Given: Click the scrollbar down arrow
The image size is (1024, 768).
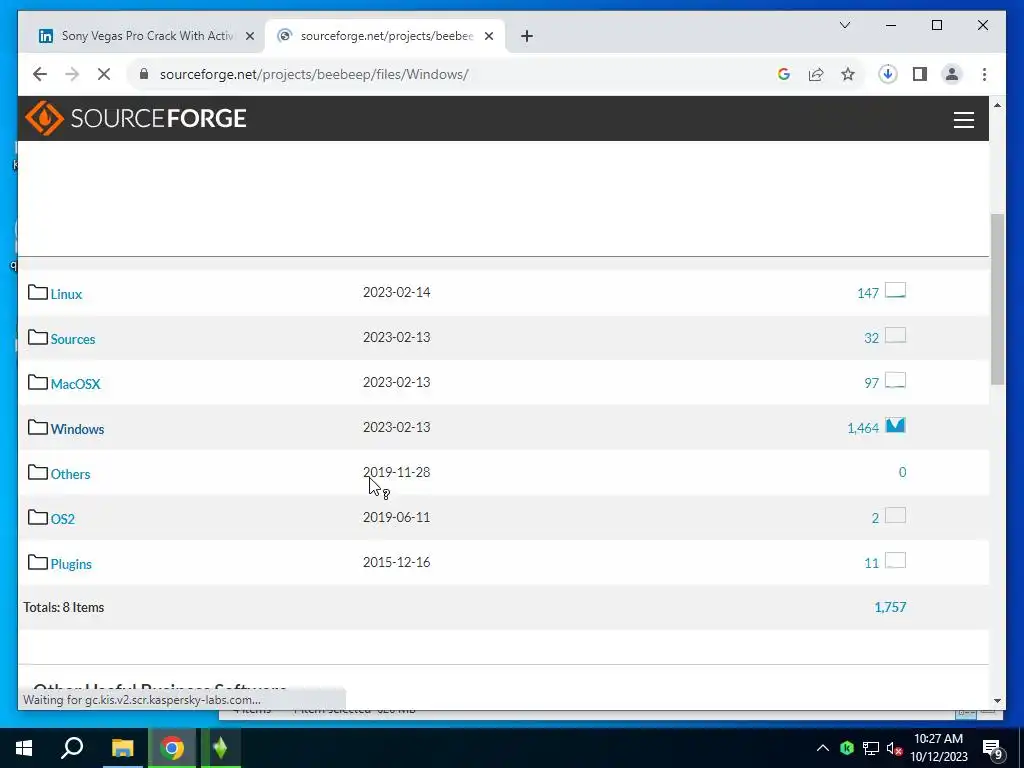Looking at the screenshot, I should pyautogui.click(x=997, y=701).
